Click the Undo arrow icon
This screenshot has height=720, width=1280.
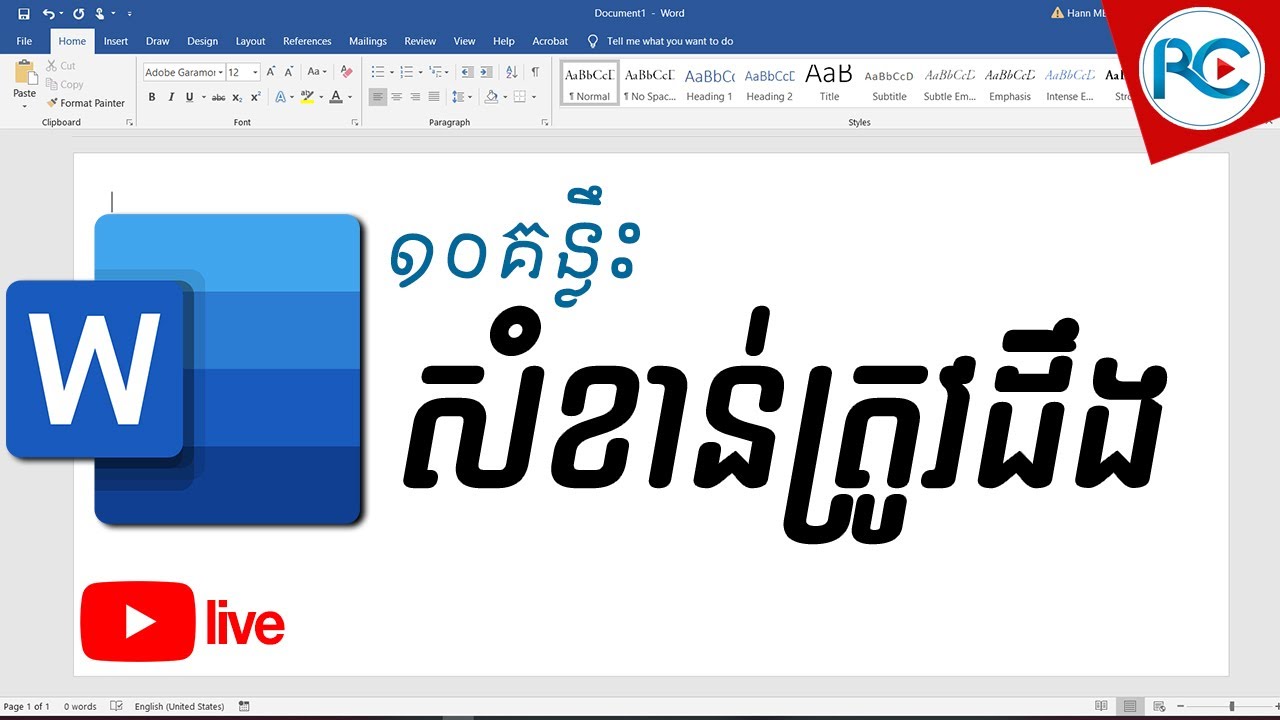tap(48, 13)
